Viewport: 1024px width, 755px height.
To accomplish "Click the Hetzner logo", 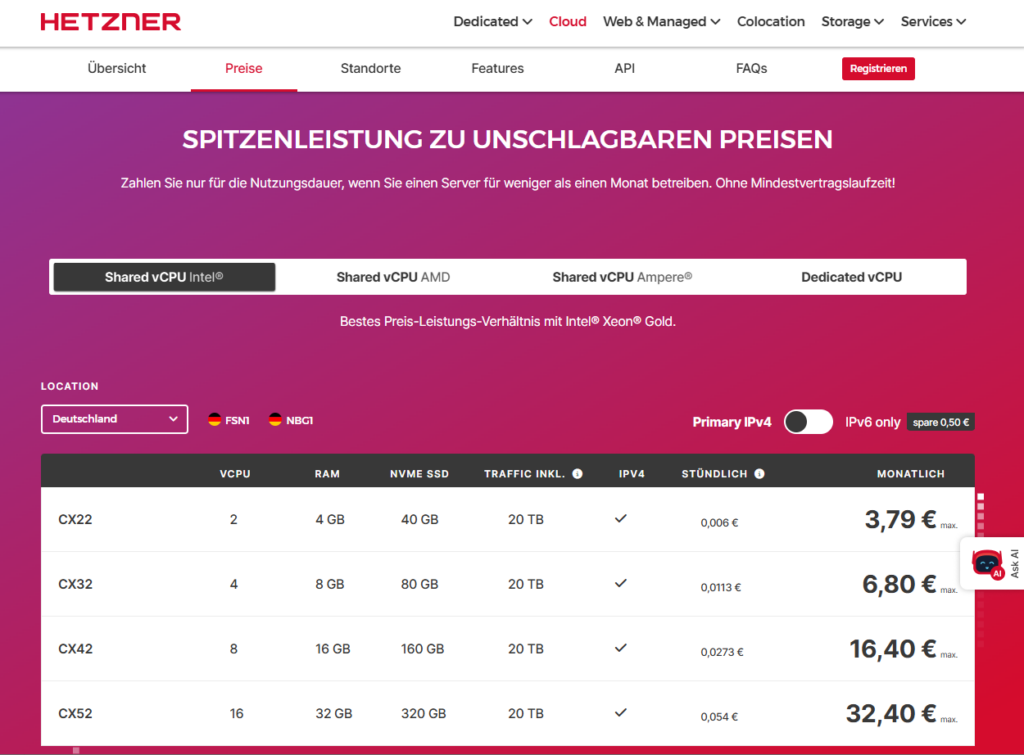I will point(110,22).
